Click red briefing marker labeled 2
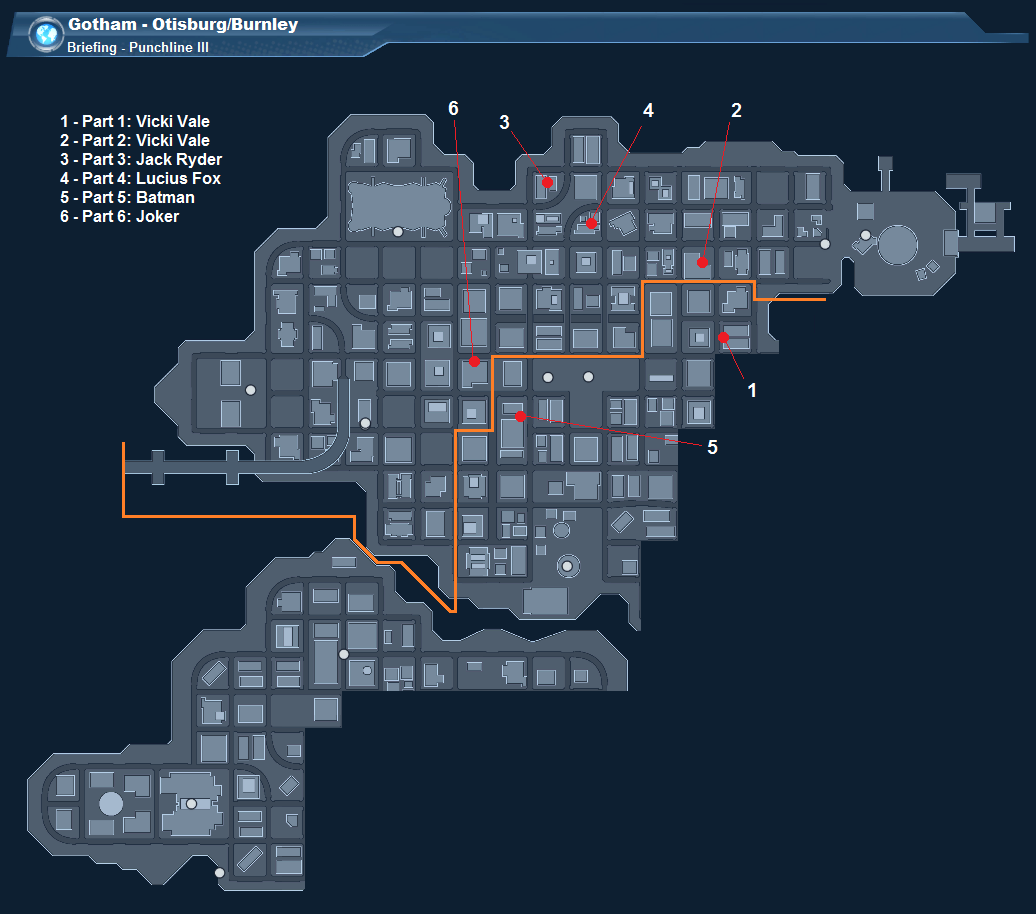The image size is (1036, 914). coord(702,263)
